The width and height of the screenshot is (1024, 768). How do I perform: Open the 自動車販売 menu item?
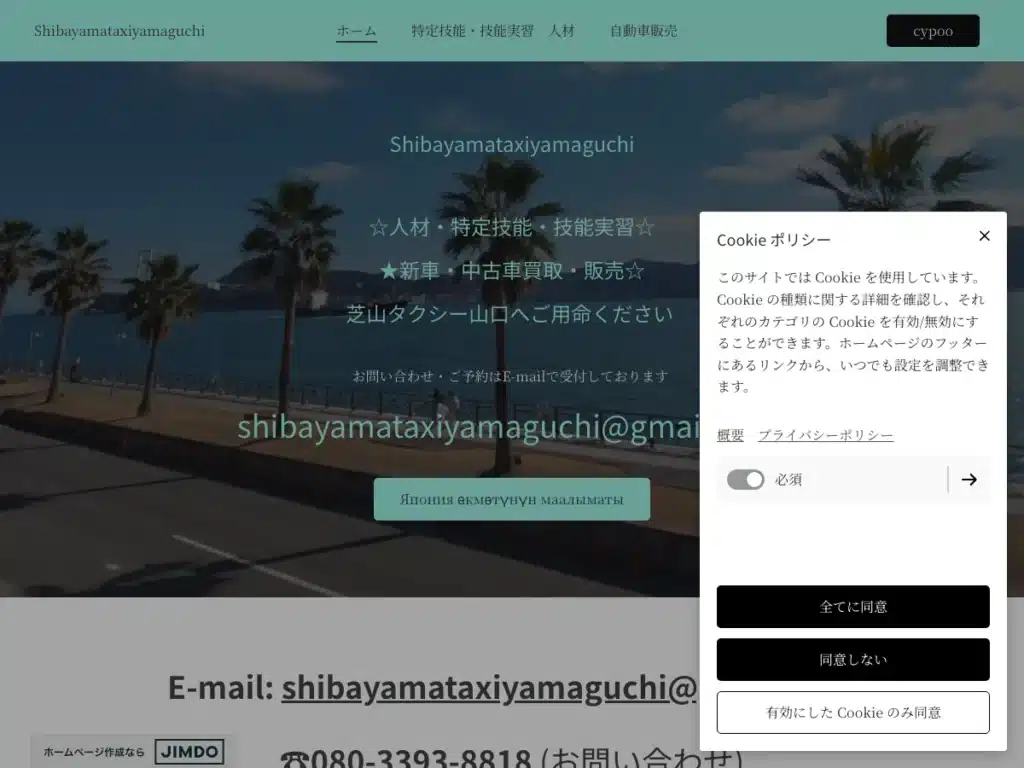(x=643, y=31)
